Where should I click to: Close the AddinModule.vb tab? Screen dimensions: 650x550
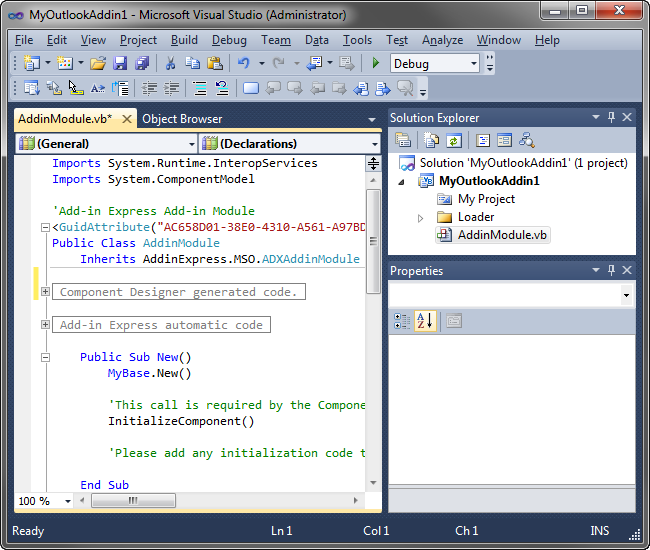[x=127, y=119]
